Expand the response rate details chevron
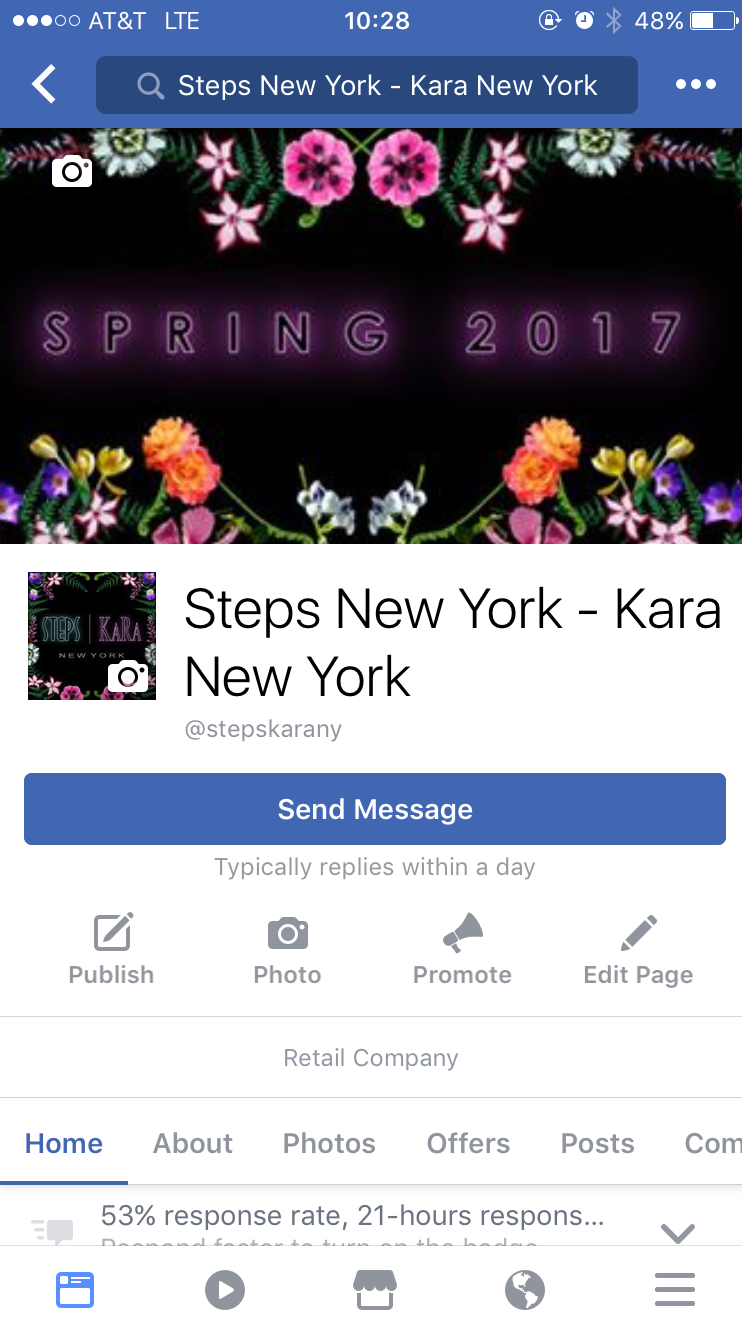Viewport: 742px width, 1334px height. (678, 1234)
